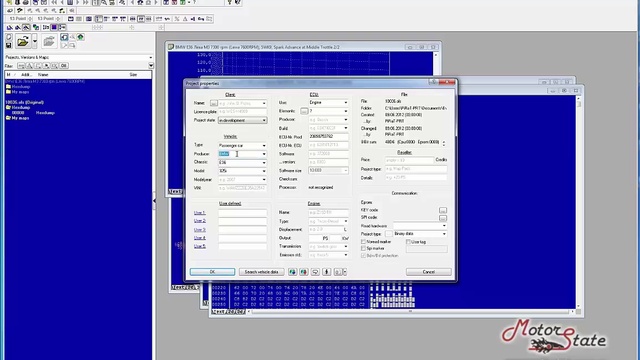Click the VIN input field
Screen dimensions: 640x360
(x=242, y=188)
